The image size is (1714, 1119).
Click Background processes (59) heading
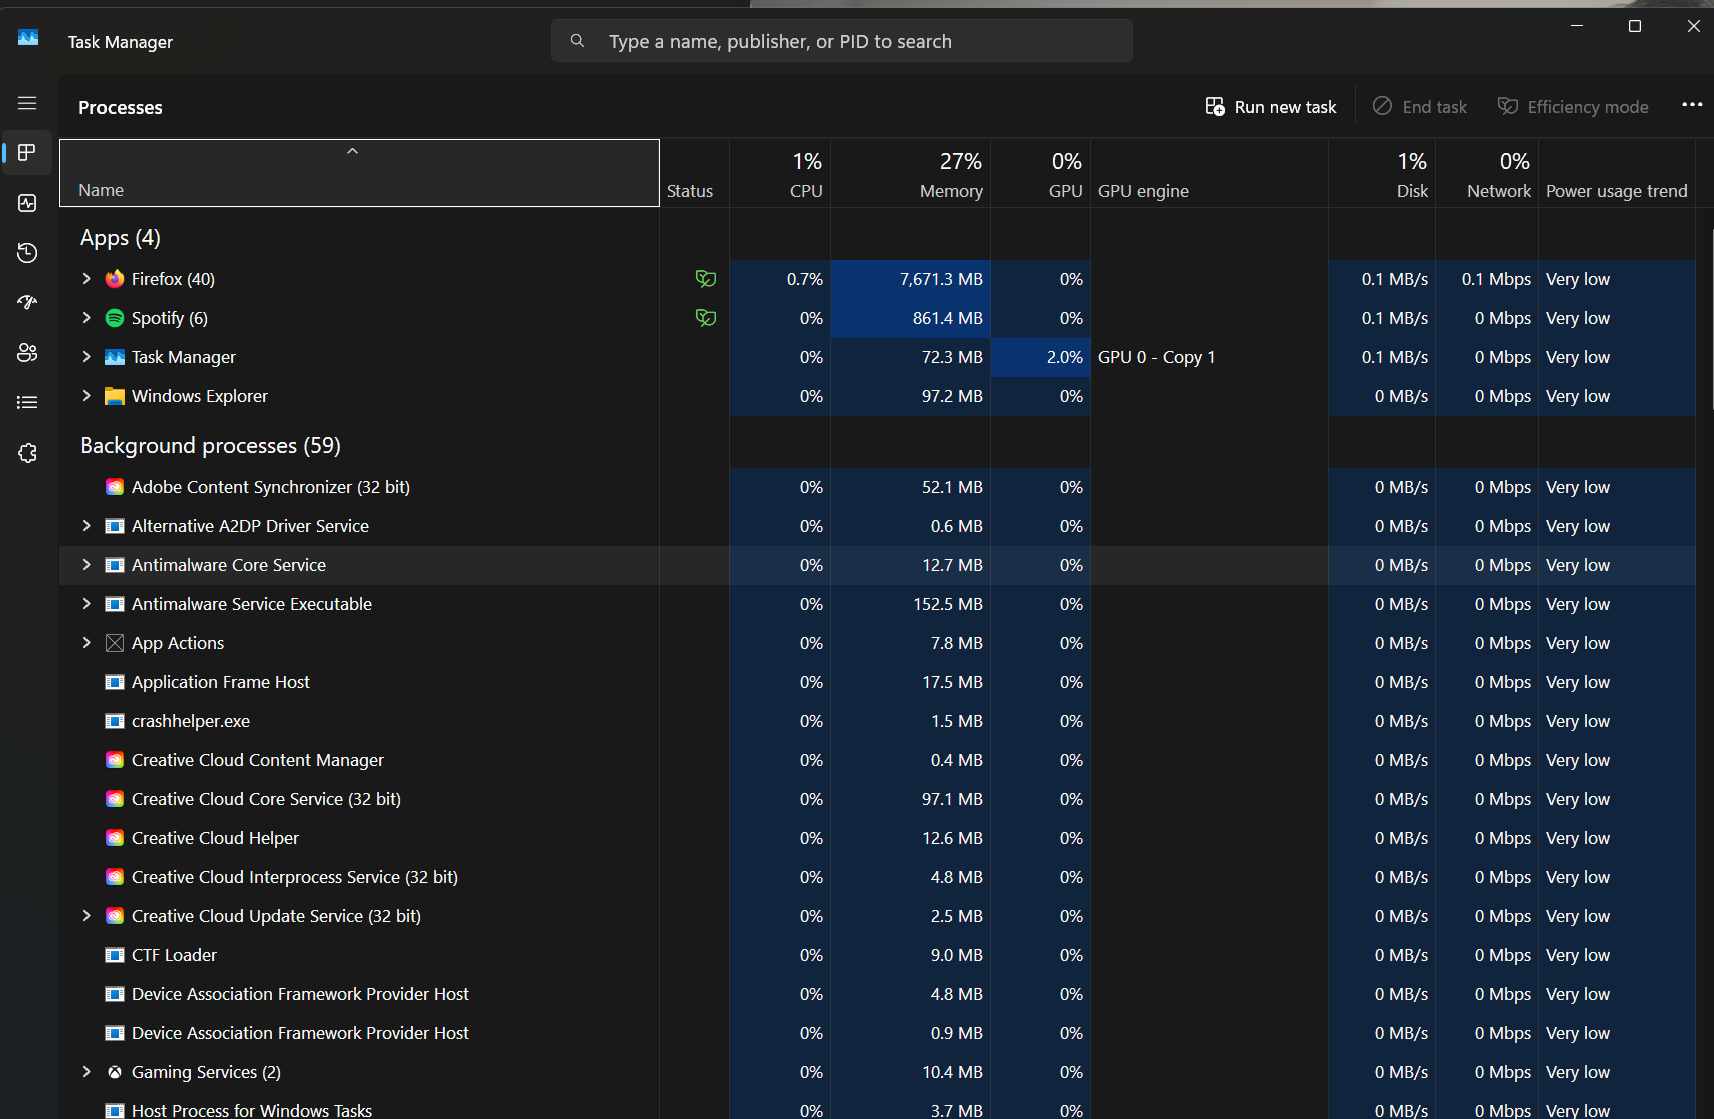click(x=210, y=446)
